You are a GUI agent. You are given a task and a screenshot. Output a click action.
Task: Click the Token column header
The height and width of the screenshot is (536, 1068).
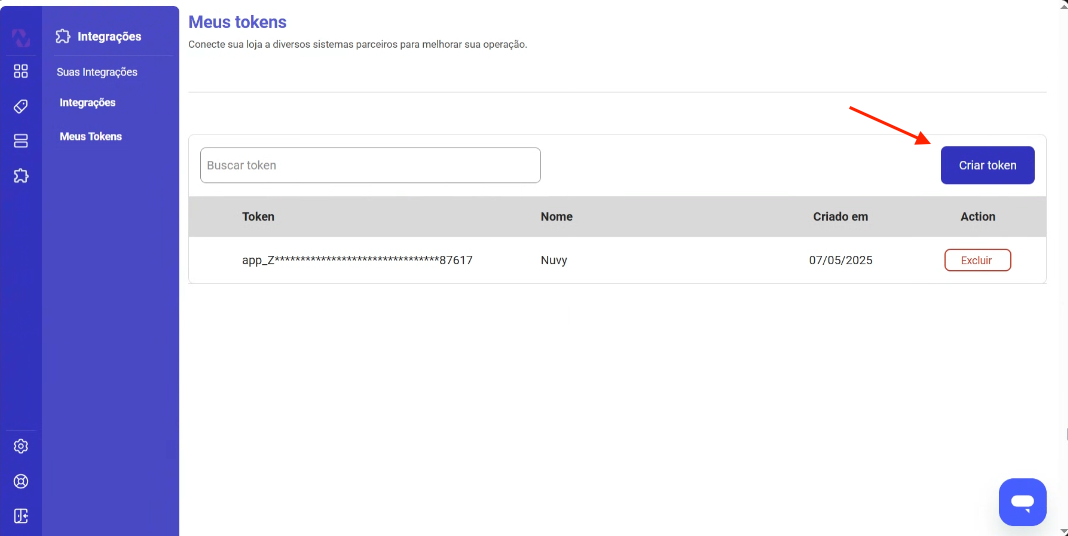[x=258, y=216]
